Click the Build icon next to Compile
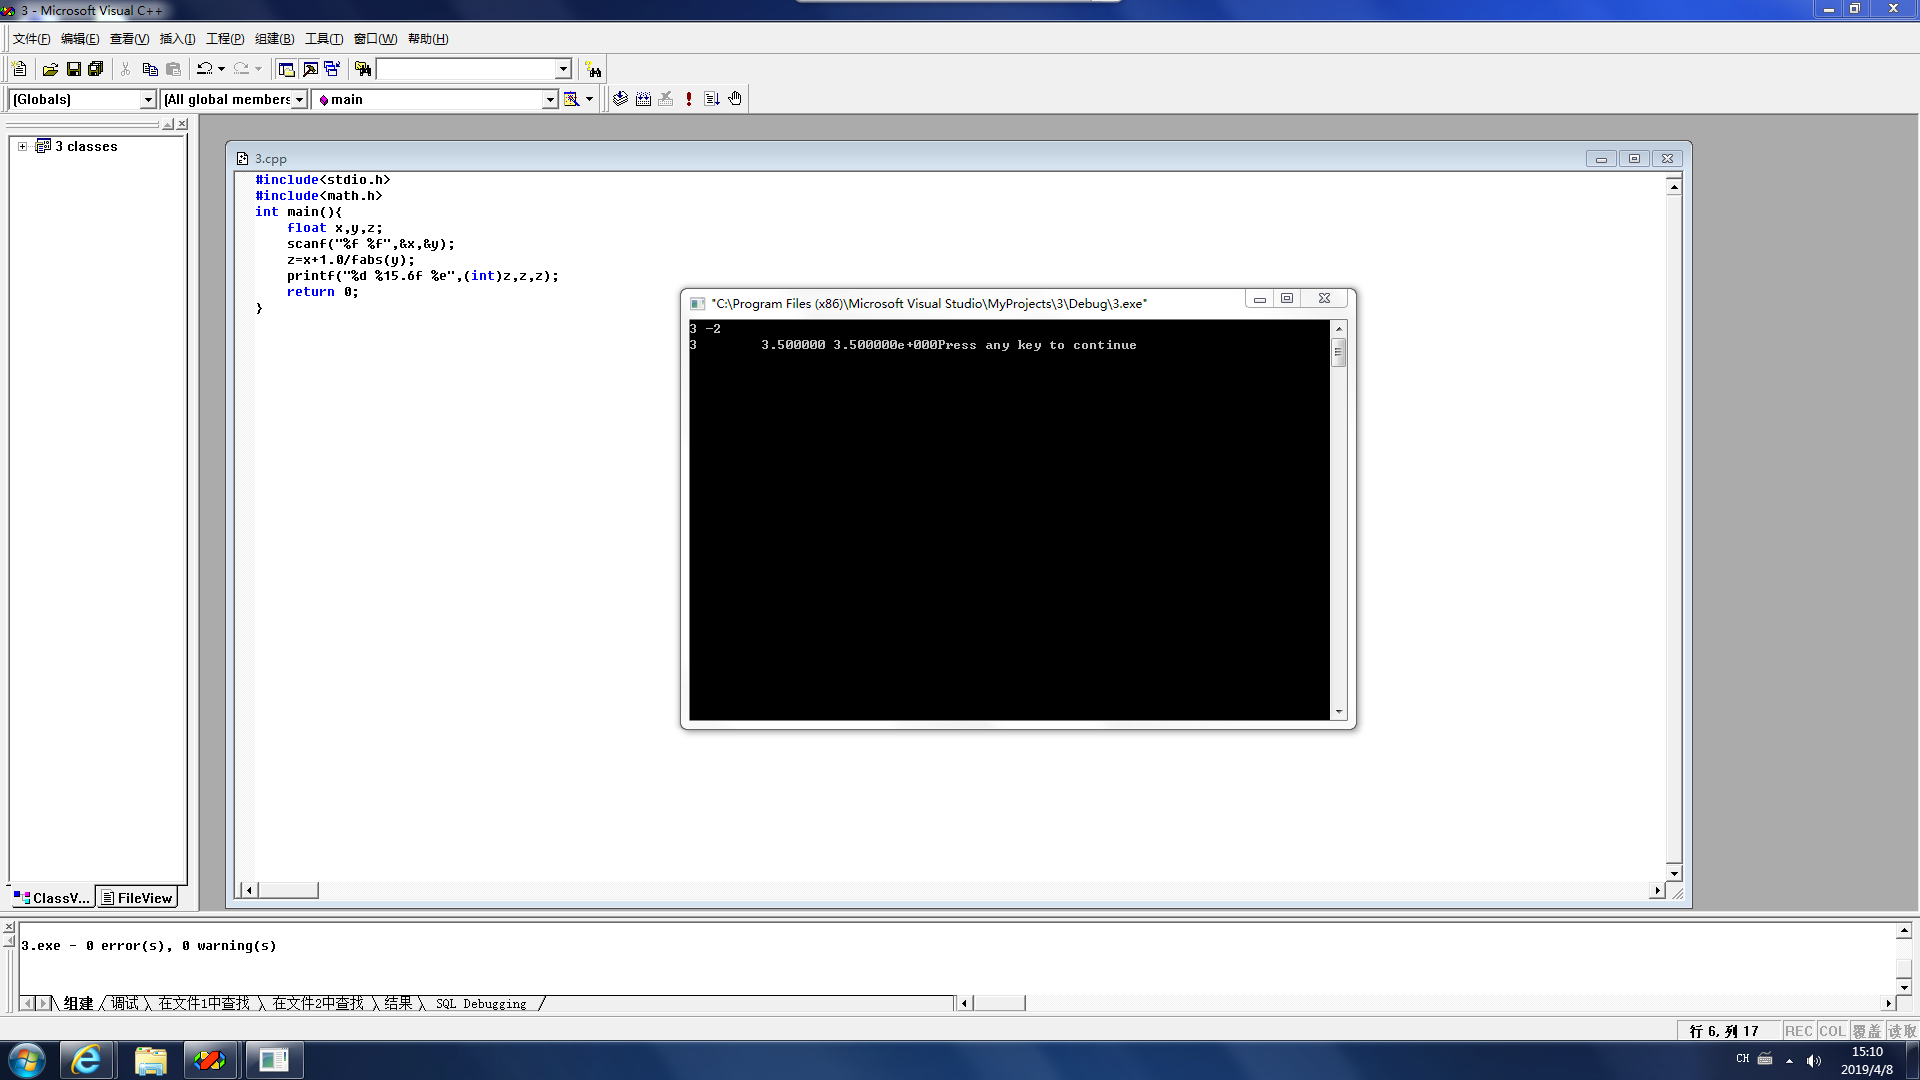Viewport: 1920px width, 1080px height. (643, 99)
